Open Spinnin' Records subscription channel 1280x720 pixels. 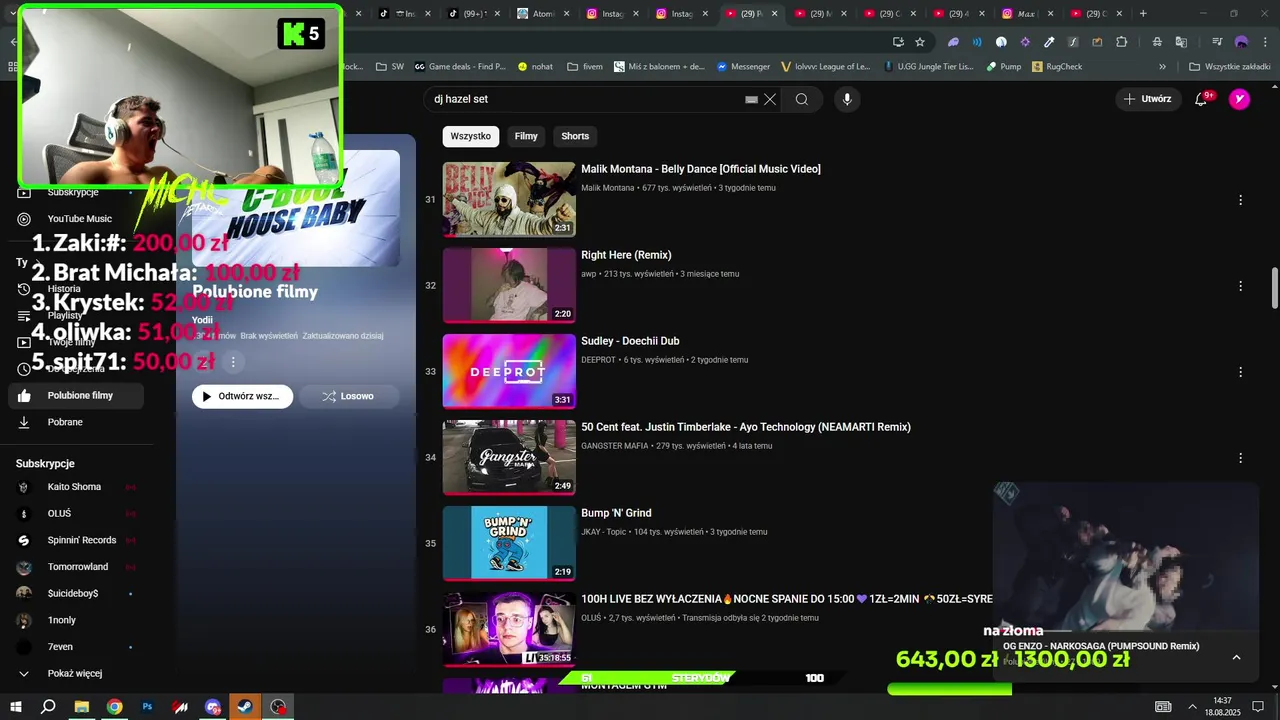click(76, 540)
